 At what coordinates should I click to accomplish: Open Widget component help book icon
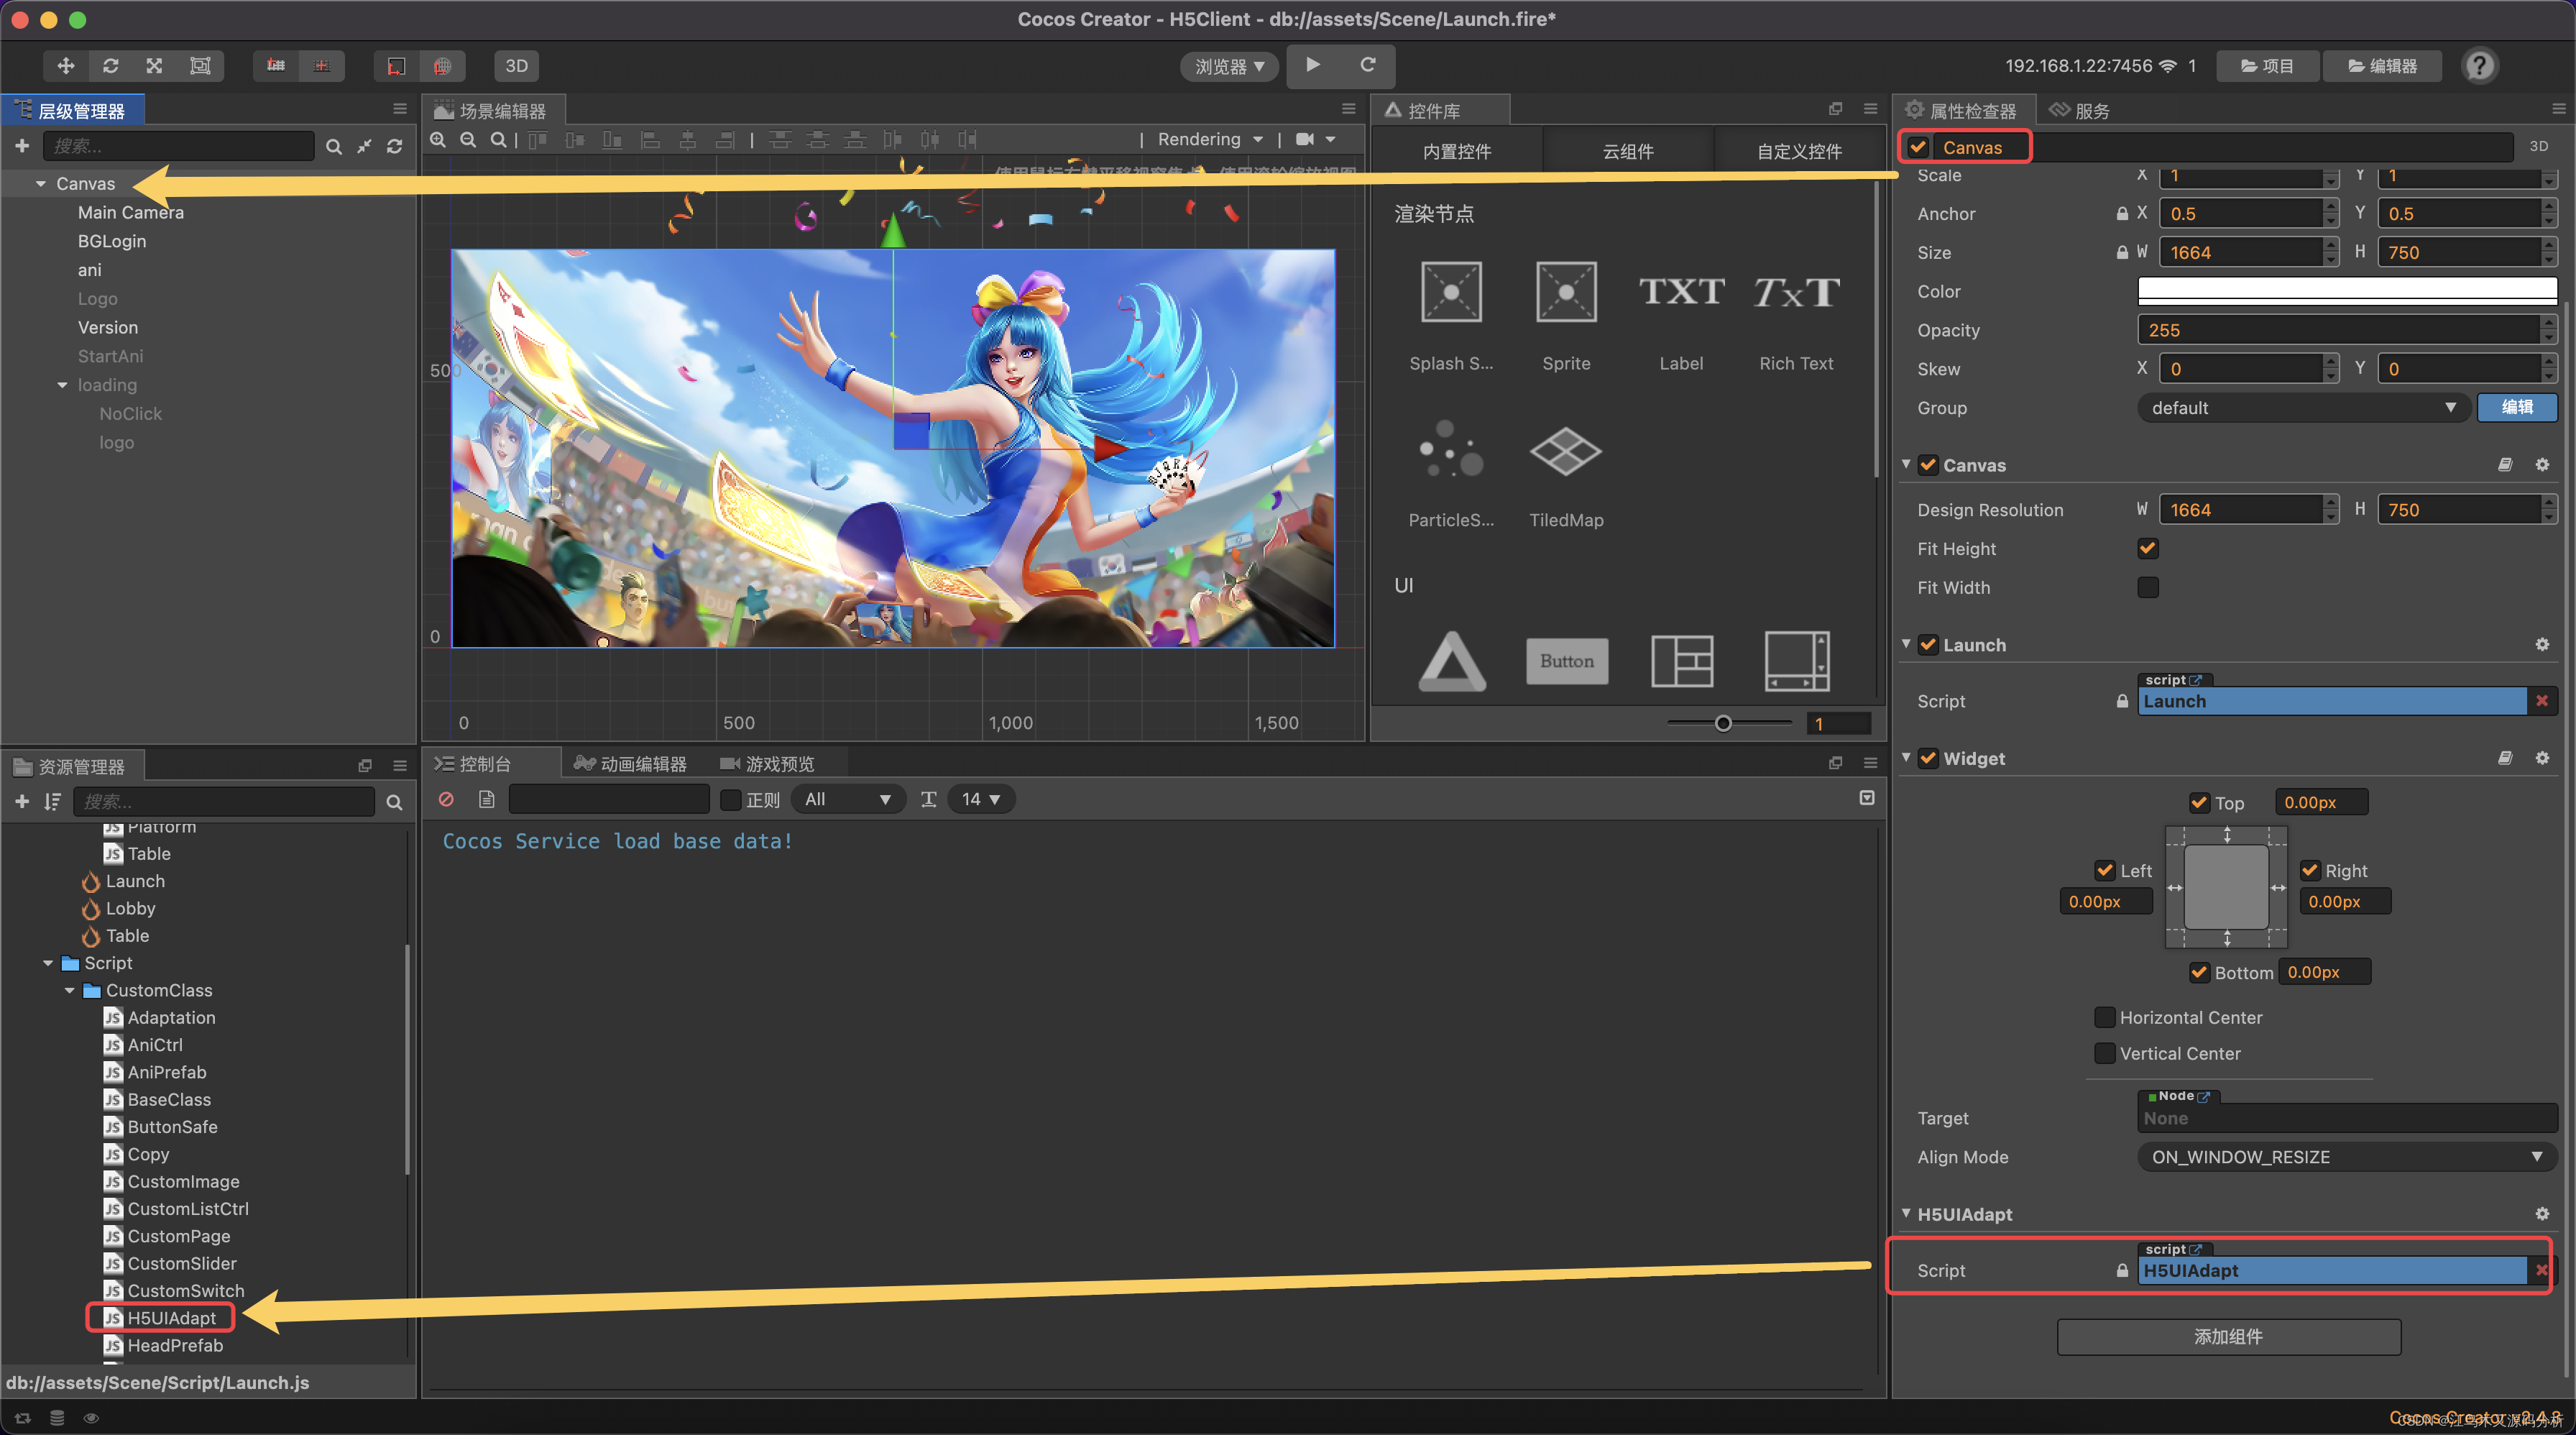click(2504, 758)
